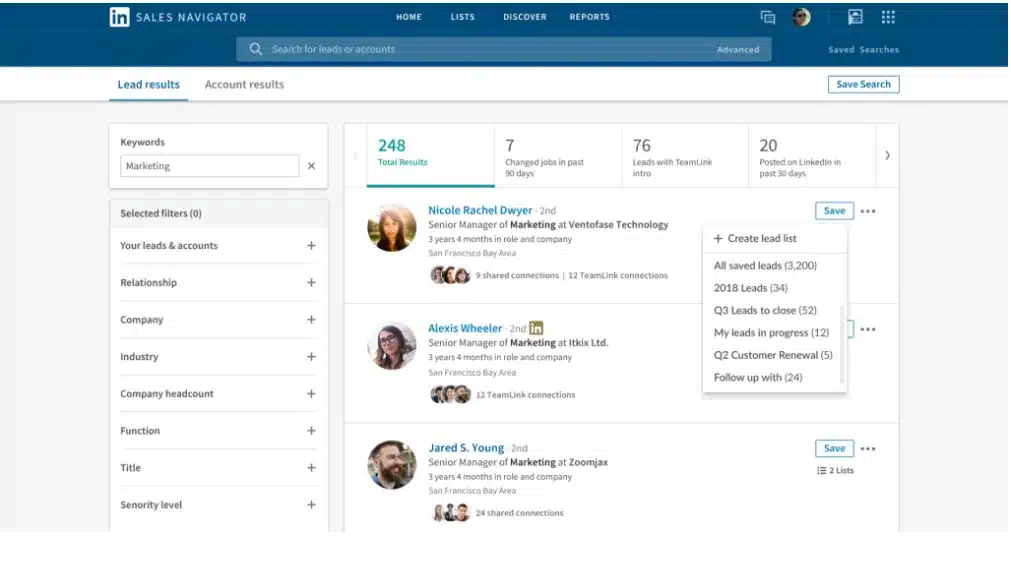
Task: Expand the Title filter
Action: pyautogui.click(x=311, y=468)
